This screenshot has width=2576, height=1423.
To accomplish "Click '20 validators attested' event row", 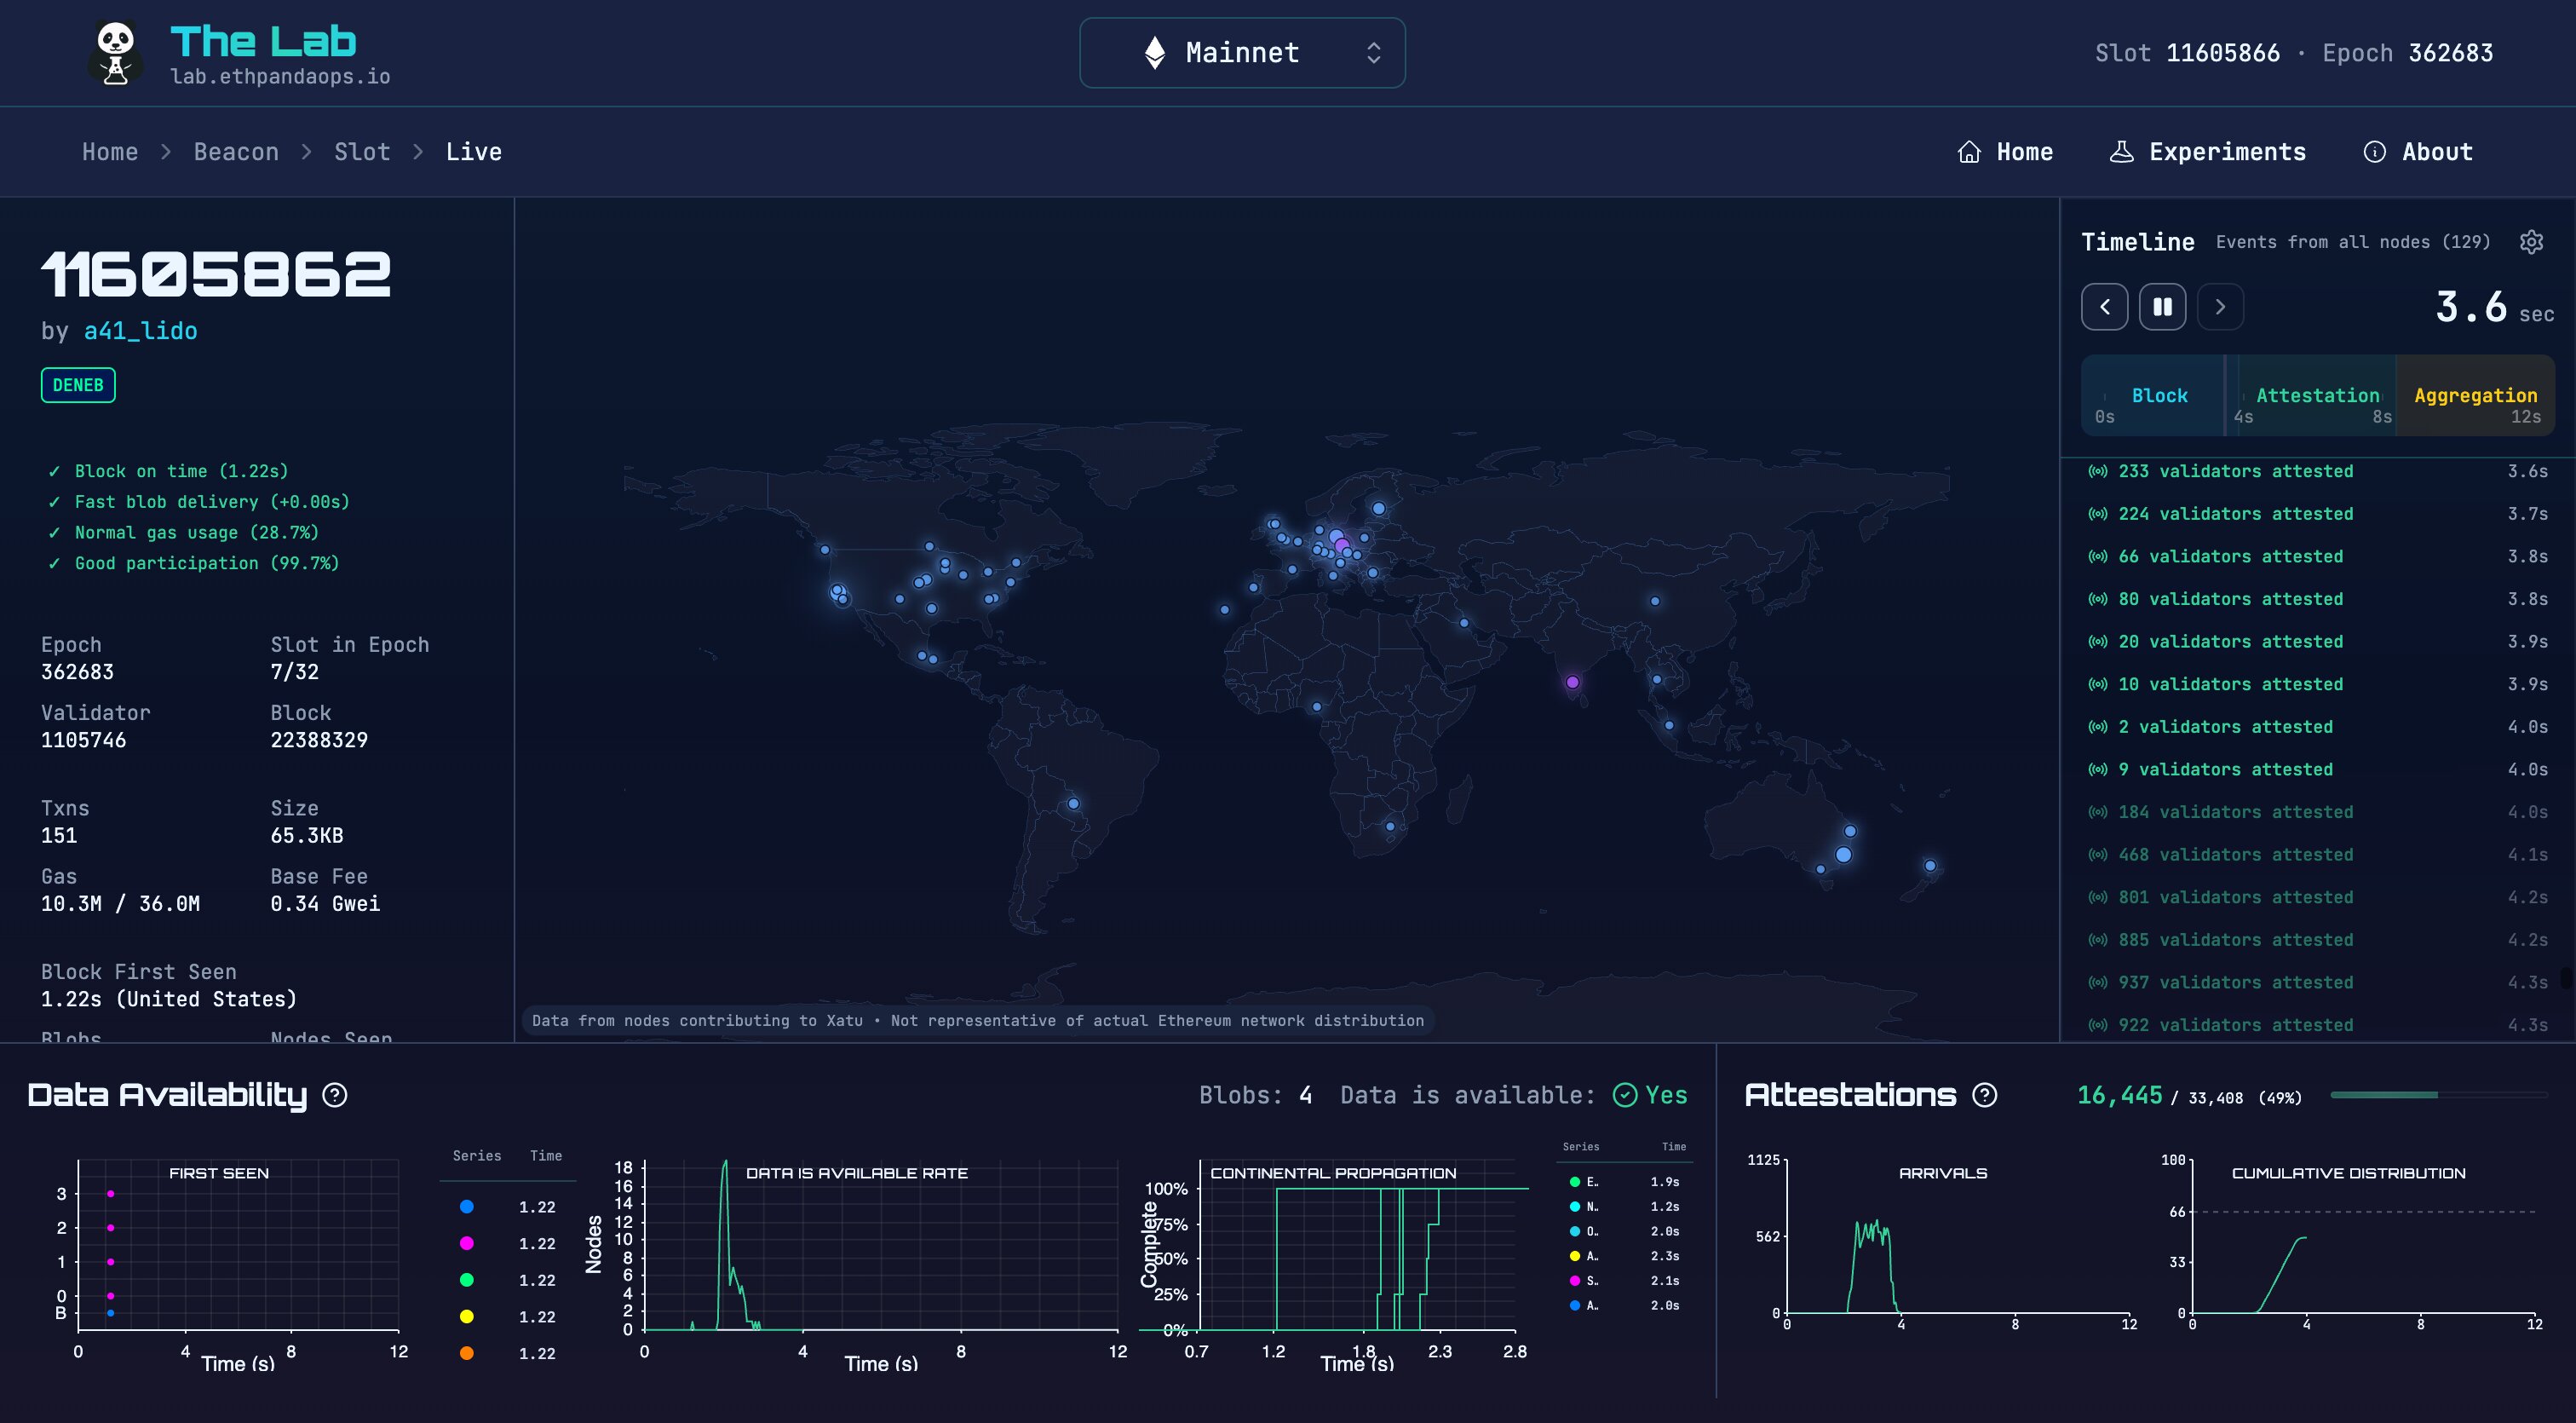I will [2317, 642].
